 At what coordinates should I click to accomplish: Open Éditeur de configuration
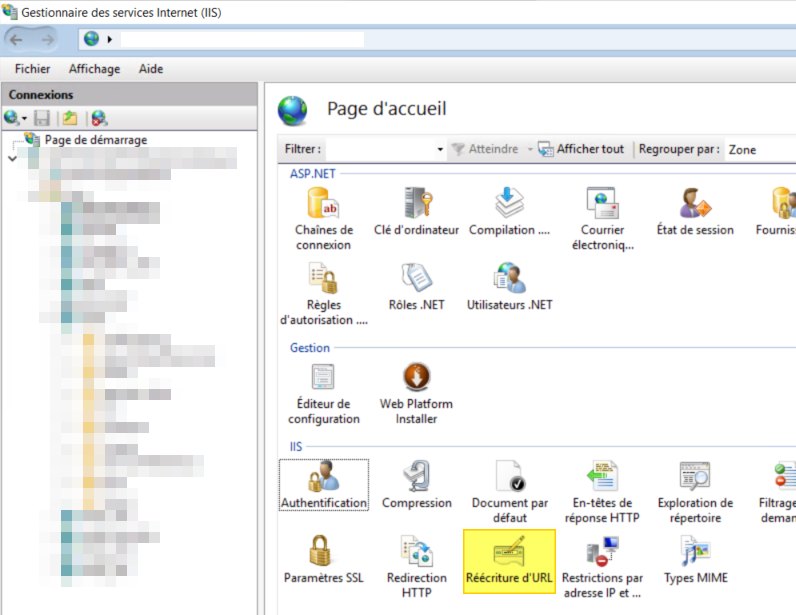pos(323,394)
